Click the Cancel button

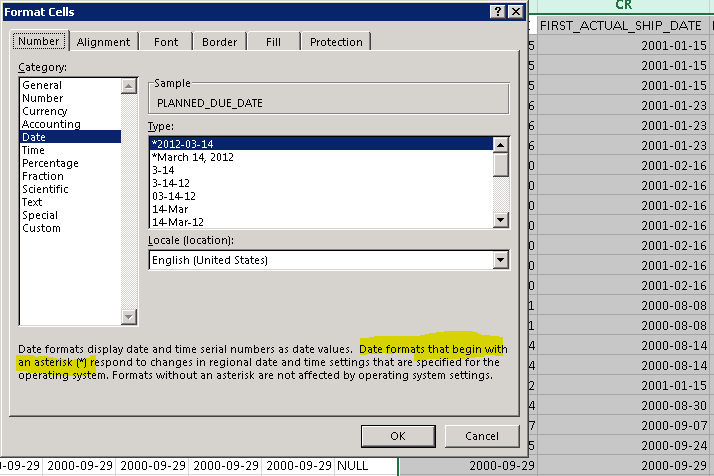coord(481,436)
